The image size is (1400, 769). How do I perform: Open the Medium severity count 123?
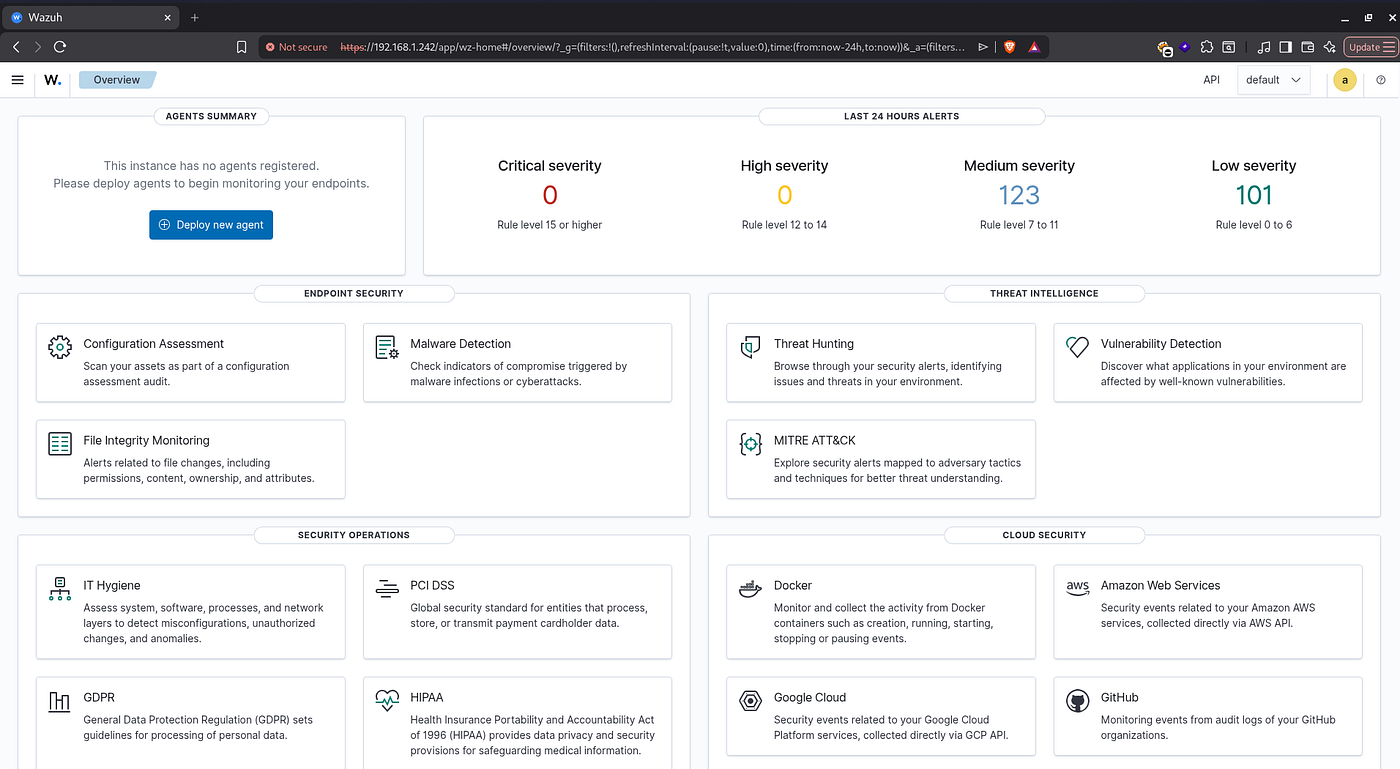click(x=1019, y=195)
